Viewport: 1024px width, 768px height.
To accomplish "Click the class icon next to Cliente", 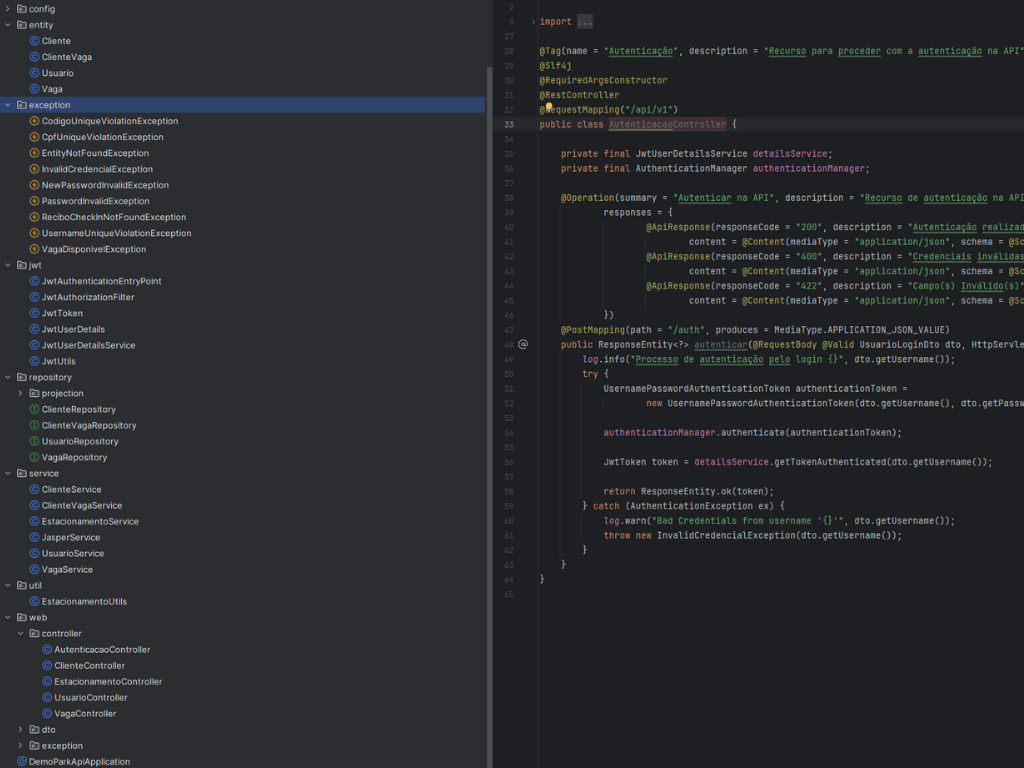I will point(35,40).
